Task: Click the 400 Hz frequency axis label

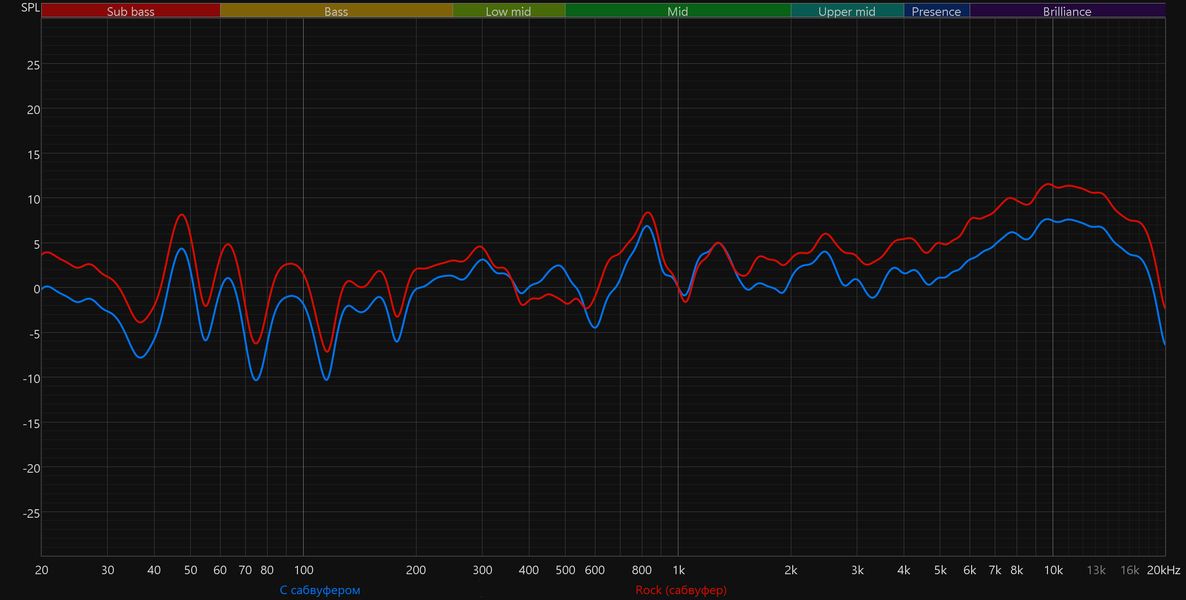Action: pos(529,570)
